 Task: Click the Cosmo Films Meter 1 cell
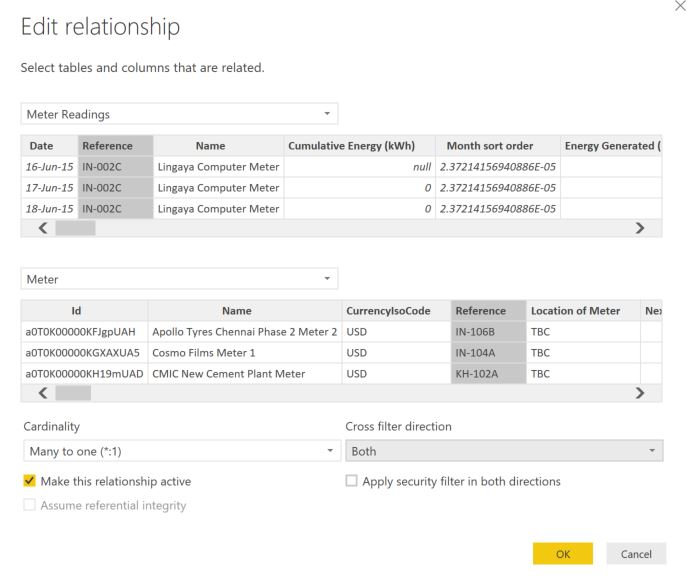tap(245, 353)
